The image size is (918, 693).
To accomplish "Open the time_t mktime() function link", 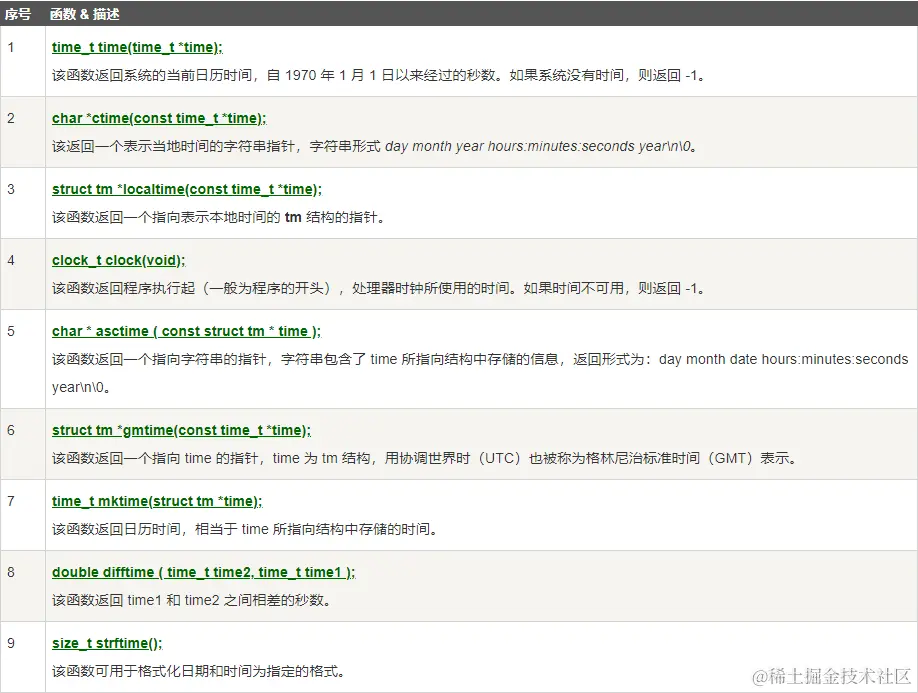I will pyautogui.click(x=156, y=501).
